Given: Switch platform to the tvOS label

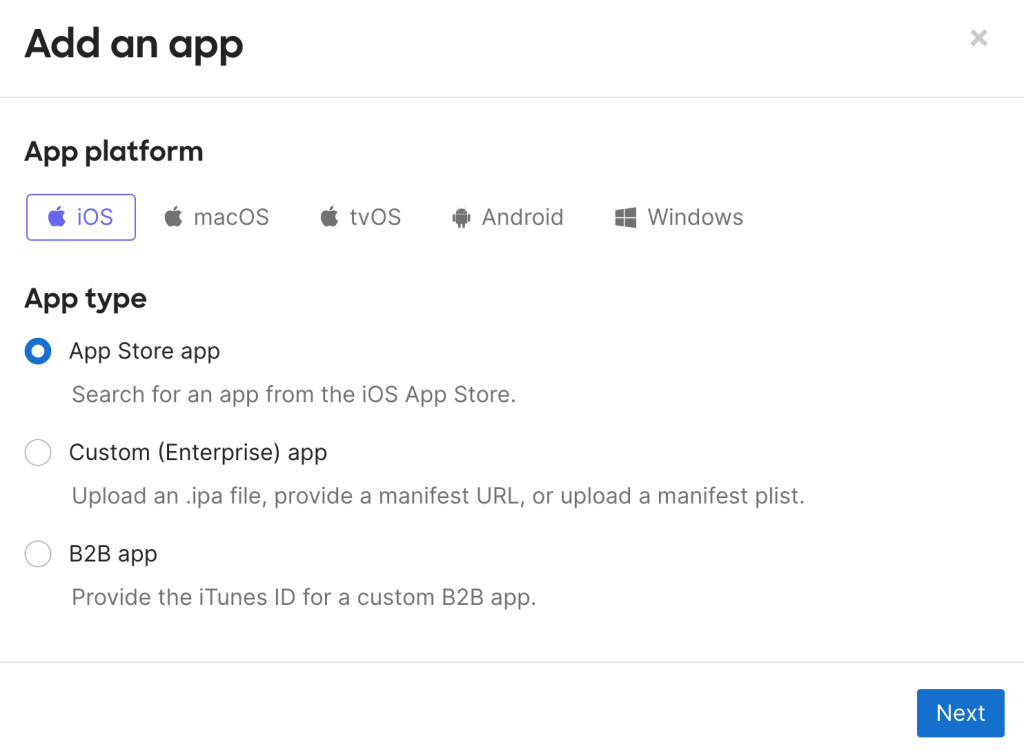Looking at the screenshot, I should (x=375, y=217).
